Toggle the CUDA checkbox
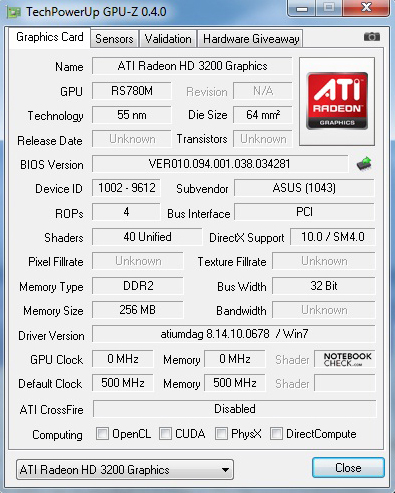 [165, 434]
